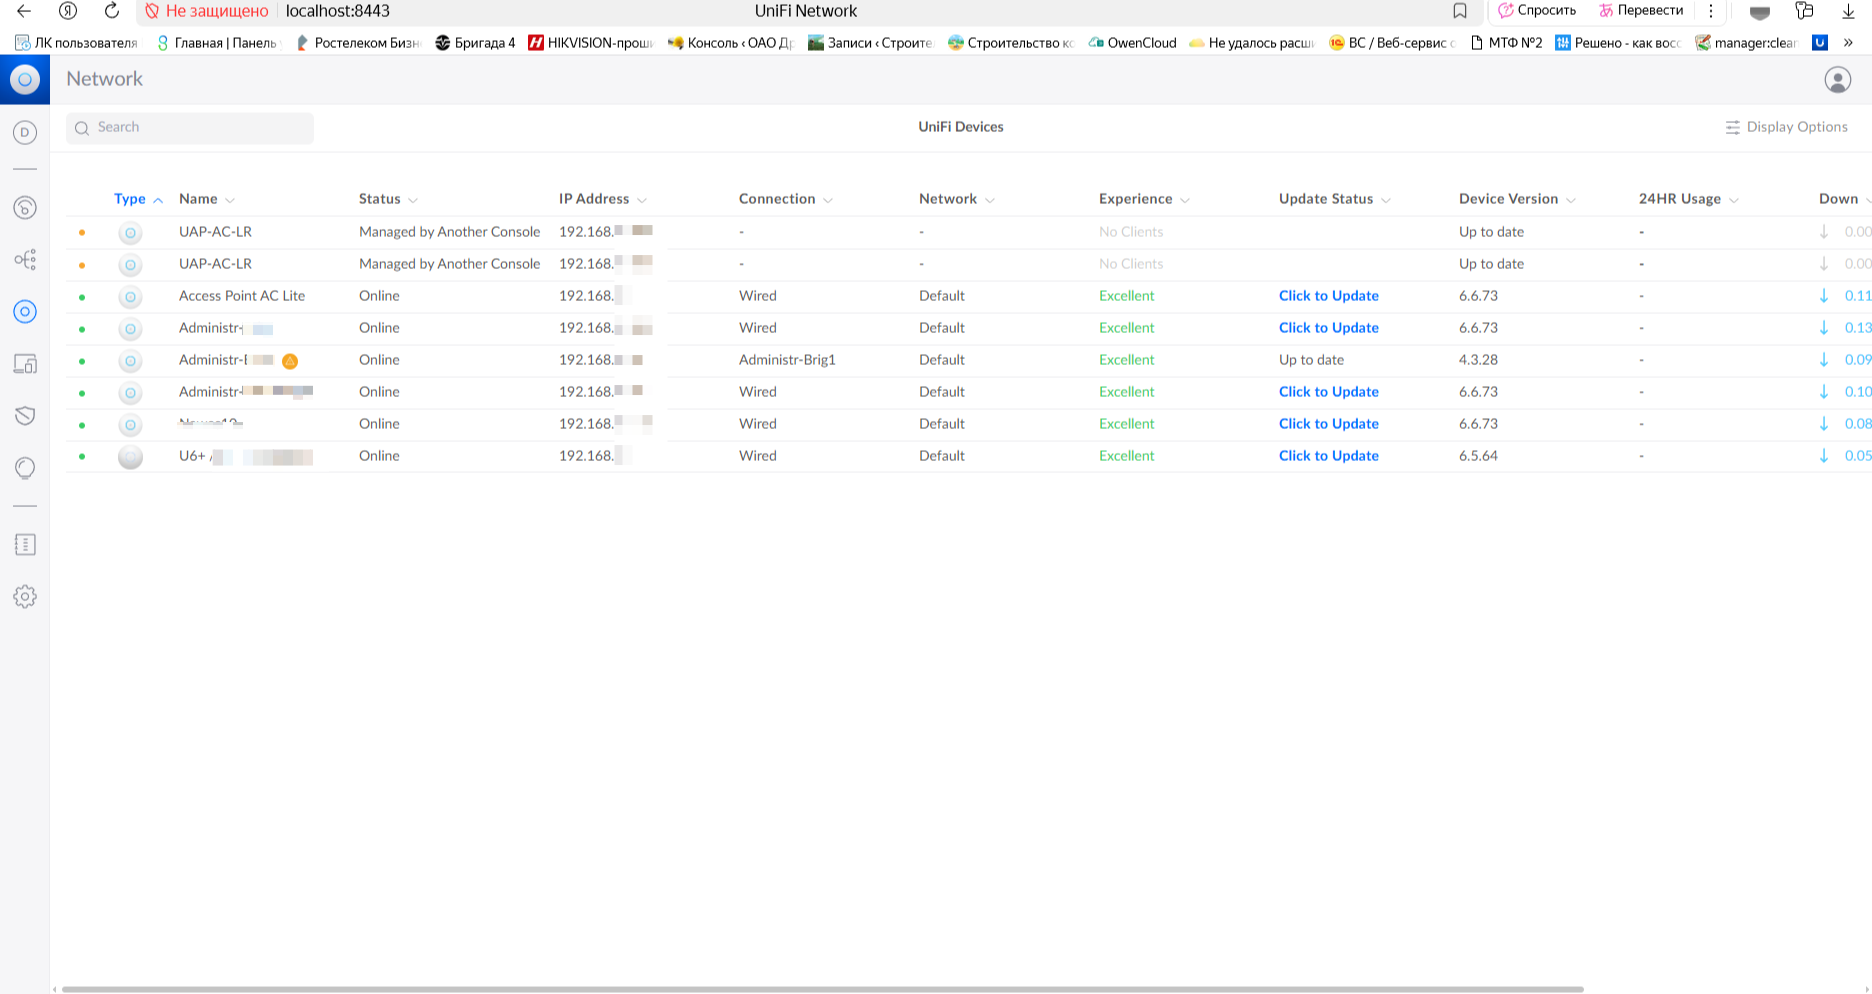
Task: Sort devices by Type column
Action: (x=130, y=199)
